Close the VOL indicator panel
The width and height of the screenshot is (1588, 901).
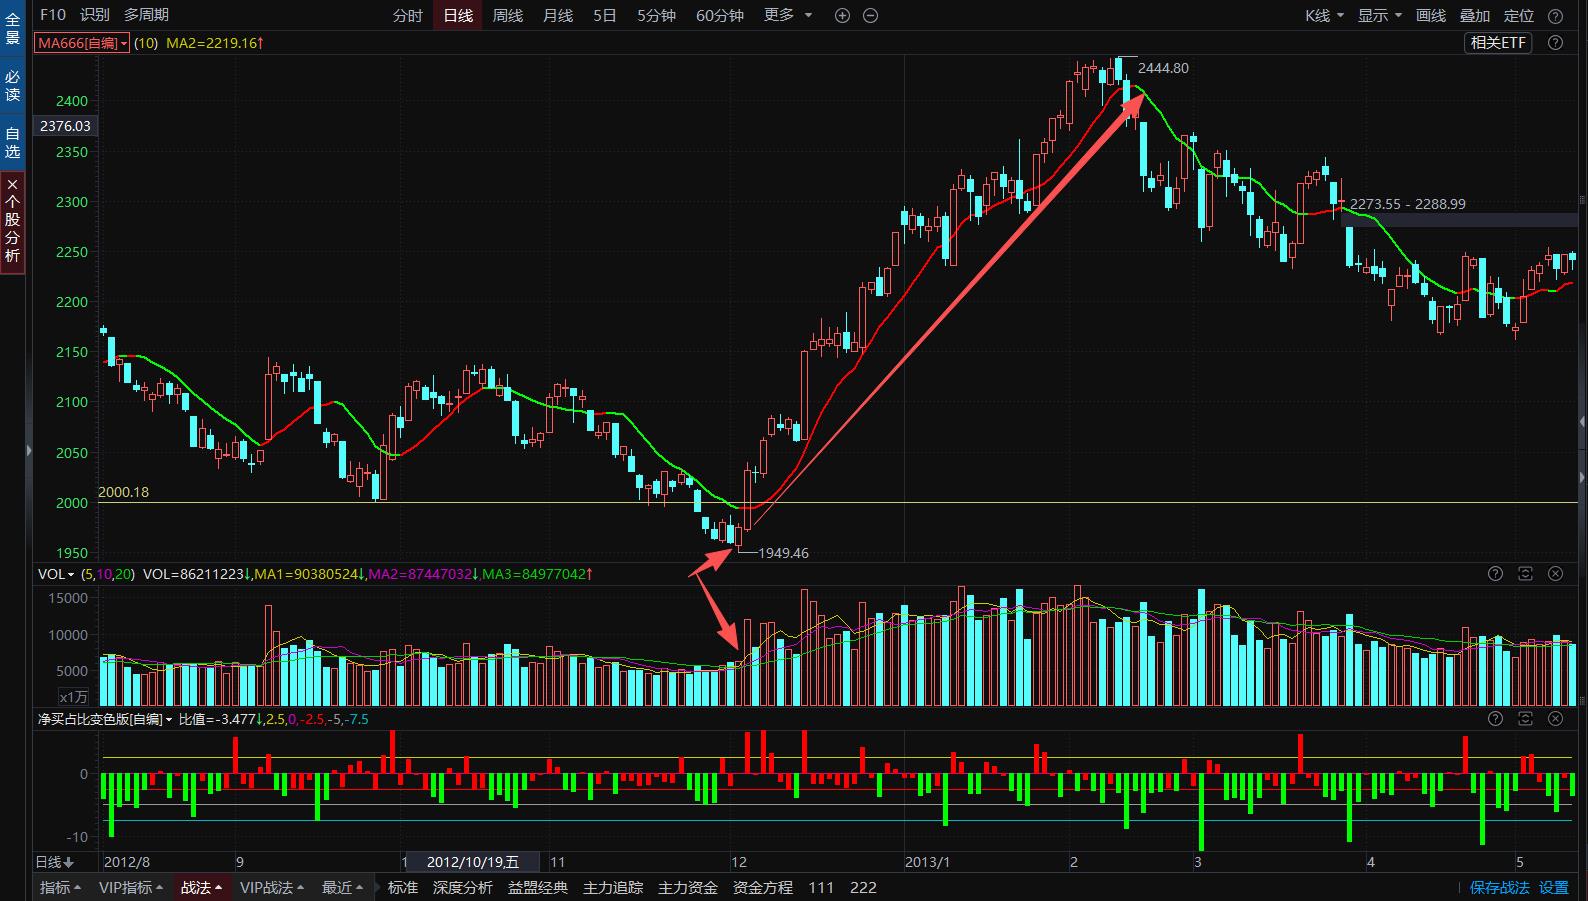click(x=1555, y=574)
